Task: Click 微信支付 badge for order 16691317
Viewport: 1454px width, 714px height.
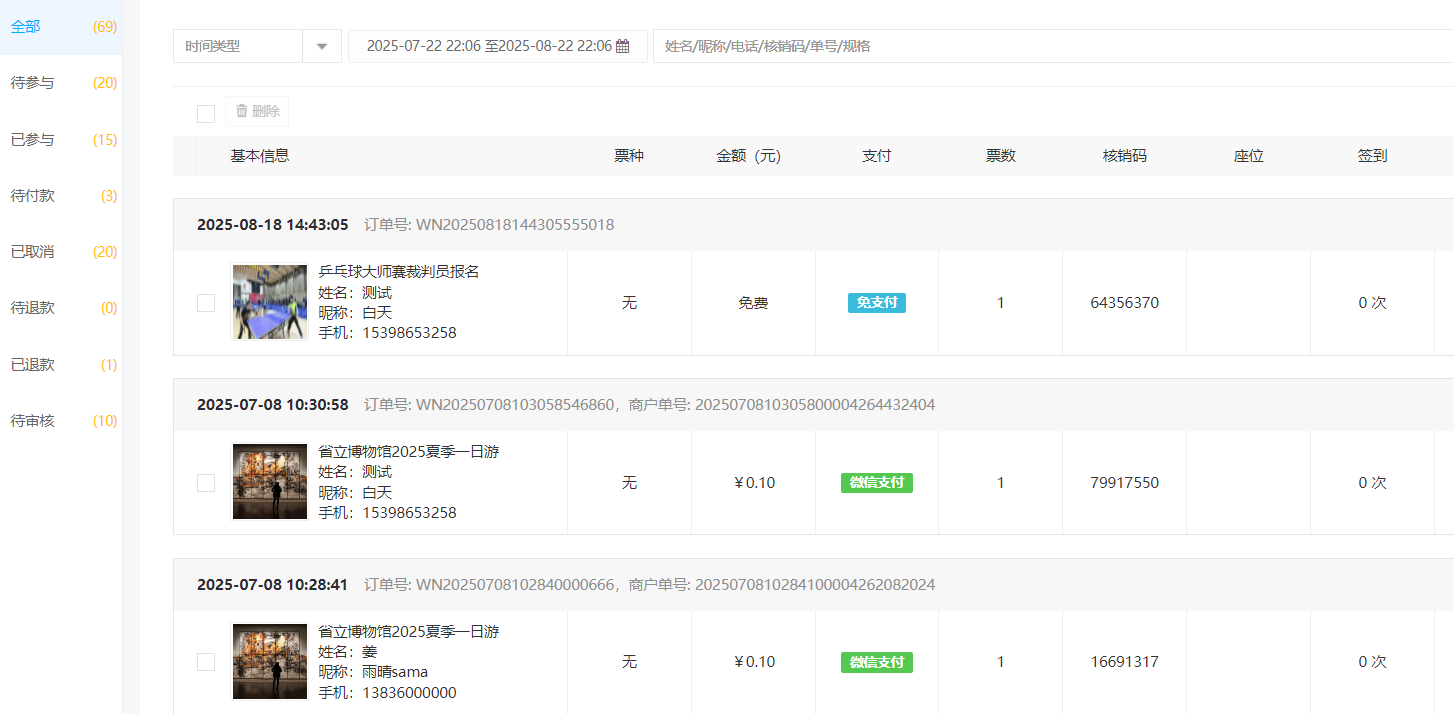Action: (877, 662)
